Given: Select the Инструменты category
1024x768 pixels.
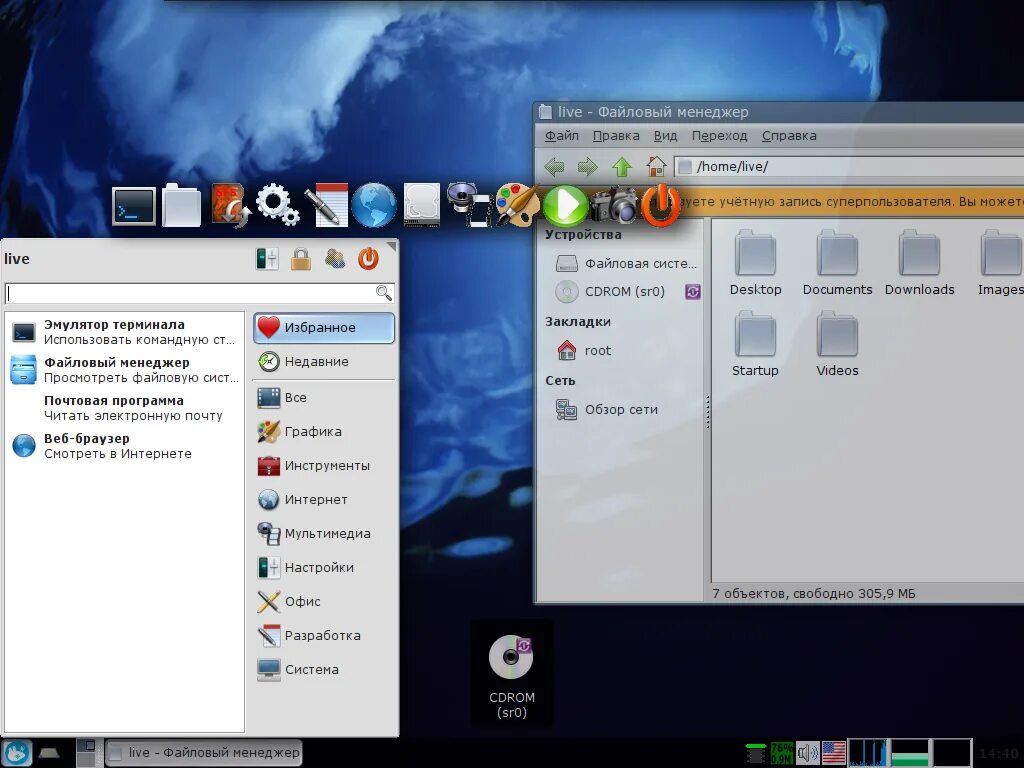Looking at the screenshot, I should tap(324, 466).
